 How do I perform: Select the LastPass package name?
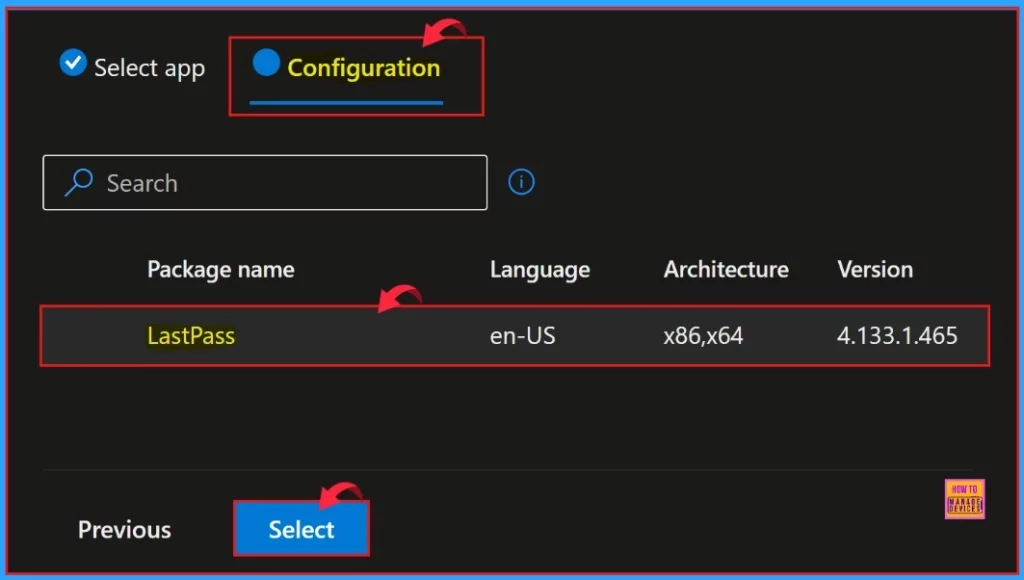click(x=191, y=336)
